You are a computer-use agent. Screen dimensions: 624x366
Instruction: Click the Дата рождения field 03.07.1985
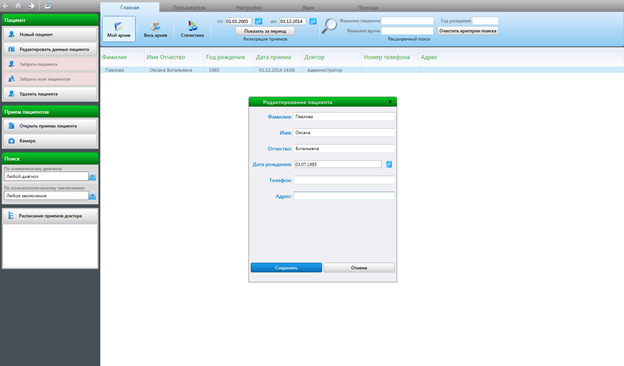pos(337,164)
